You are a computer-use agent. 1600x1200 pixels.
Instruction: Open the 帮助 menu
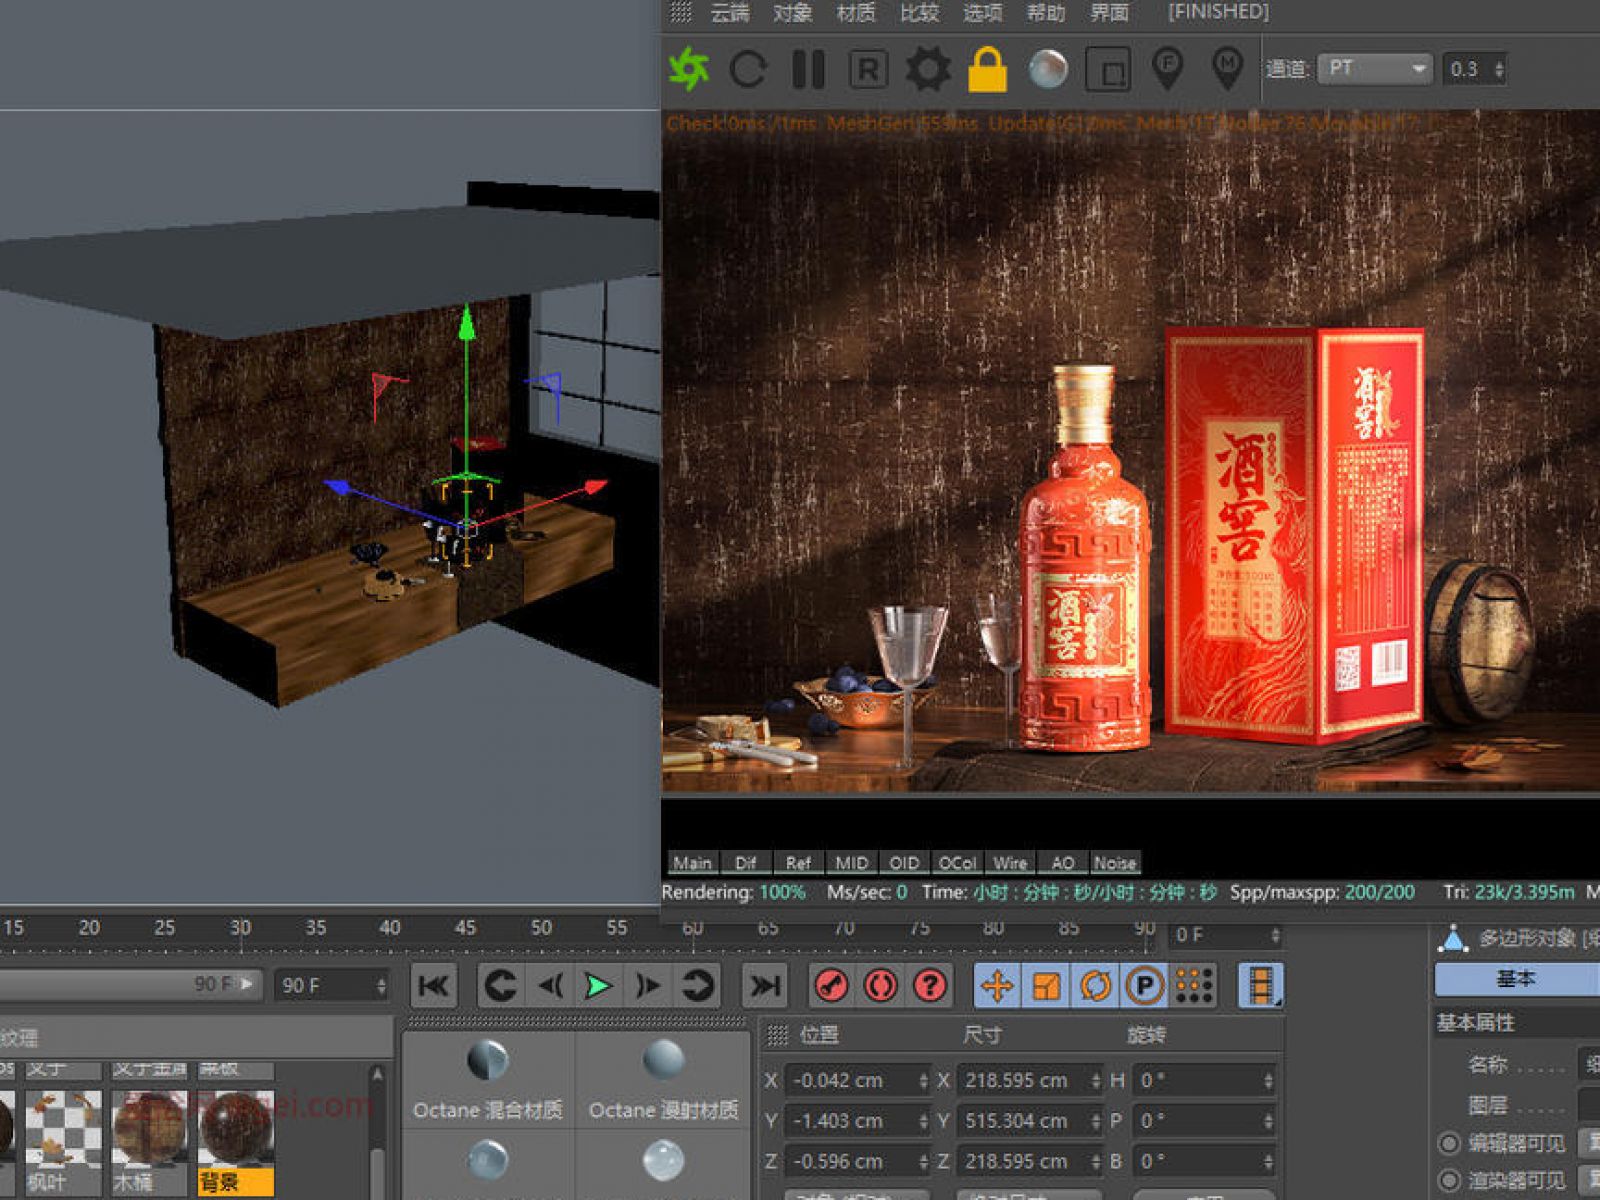click(1045, 12)
